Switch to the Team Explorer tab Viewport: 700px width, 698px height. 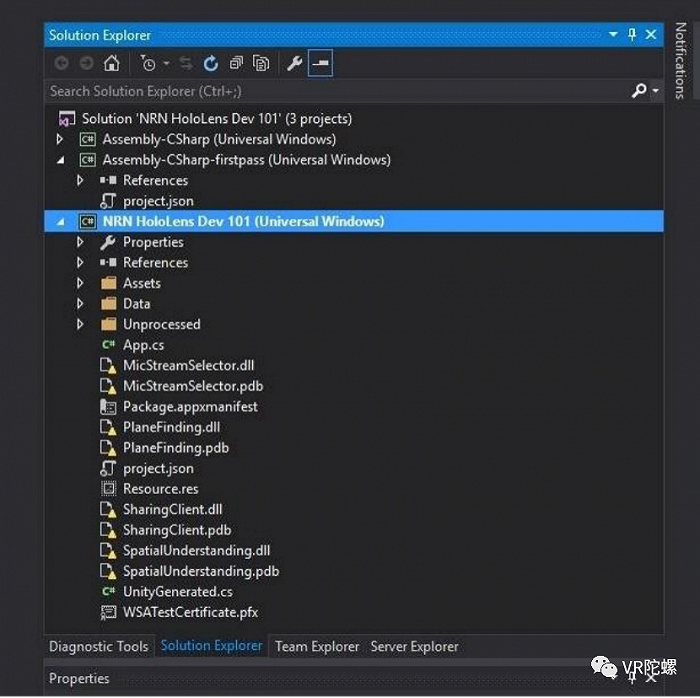[317, 647]
